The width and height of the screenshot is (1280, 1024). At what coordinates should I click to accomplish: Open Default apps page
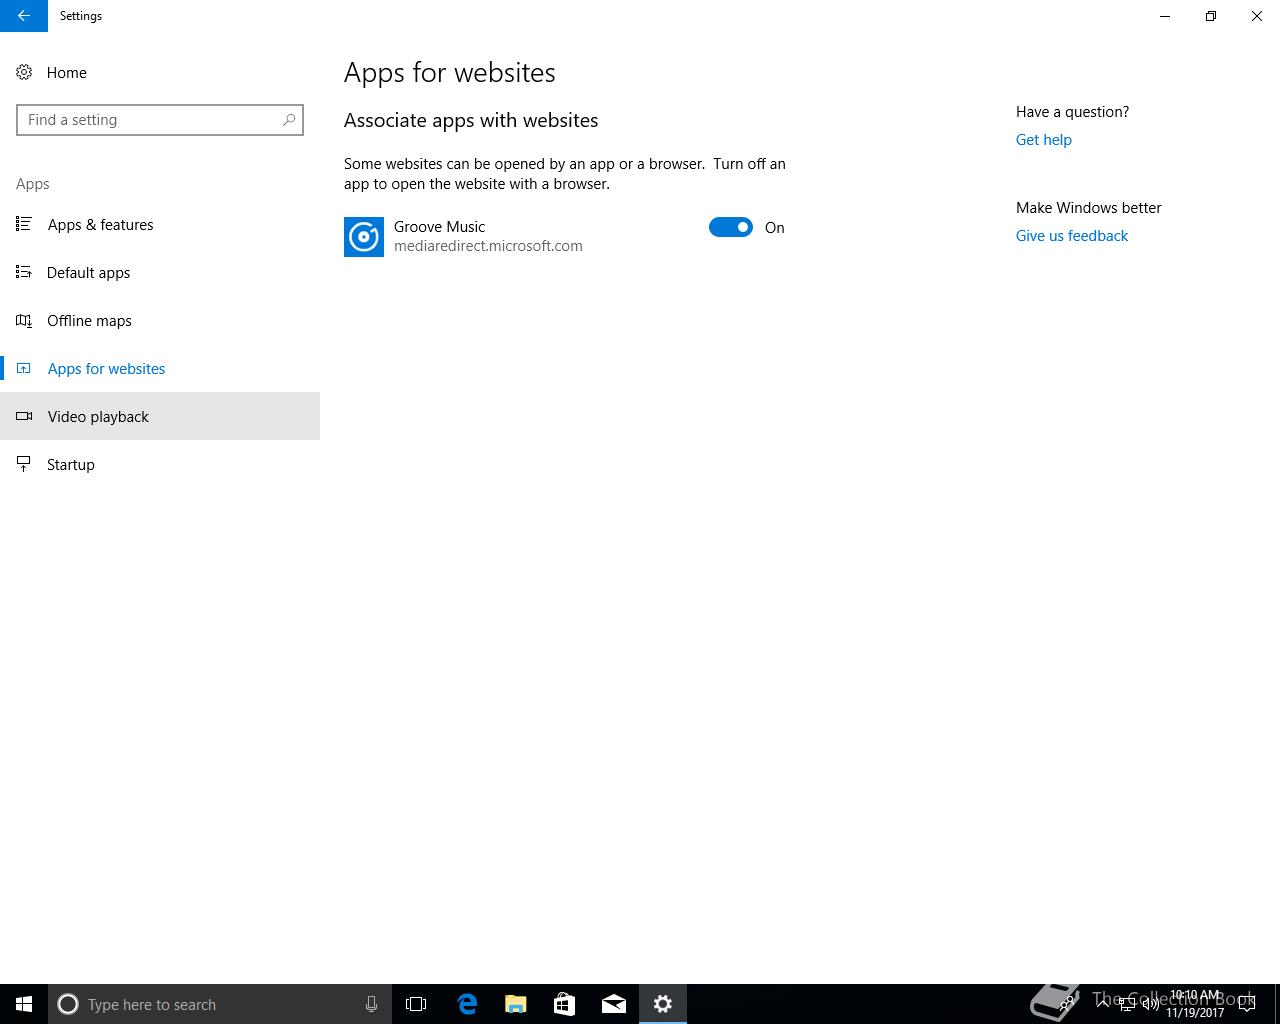(x=160, y=272)
